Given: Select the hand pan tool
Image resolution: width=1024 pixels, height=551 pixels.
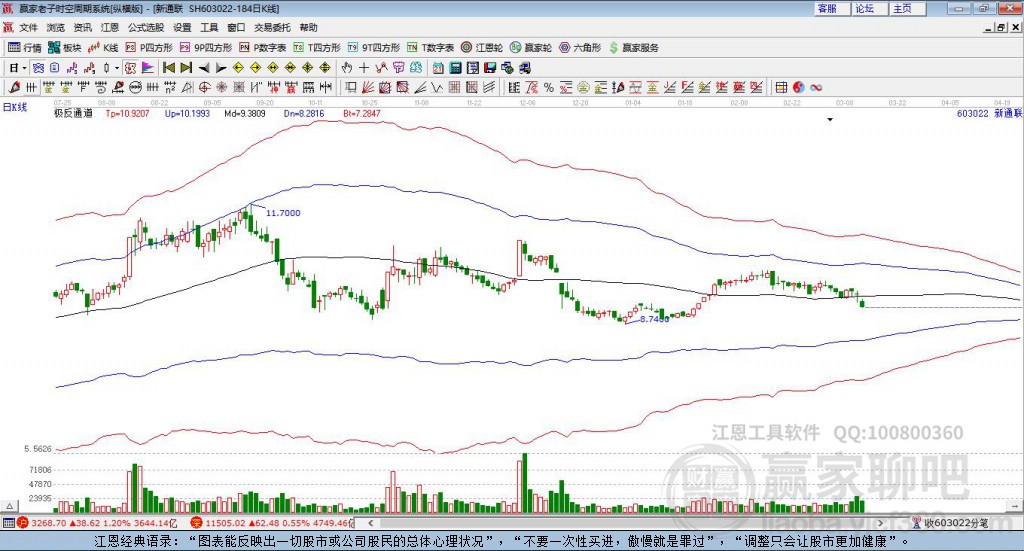Looking at the screenshot, I should pyautogui.click(x=347, y=68).
